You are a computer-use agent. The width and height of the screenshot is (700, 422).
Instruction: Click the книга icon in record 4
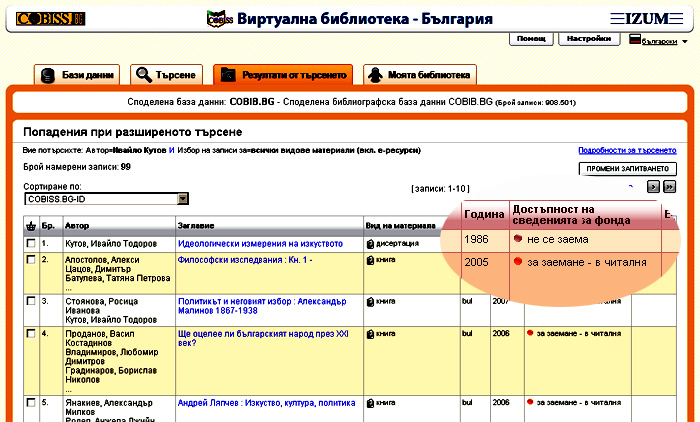coord(370,334)
